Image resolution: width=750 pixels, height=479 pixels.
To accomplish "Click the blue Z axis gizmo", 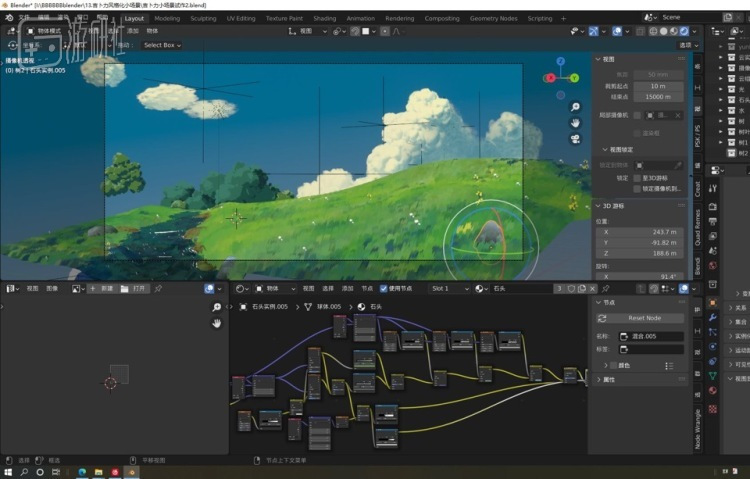I will coord(561,61).
